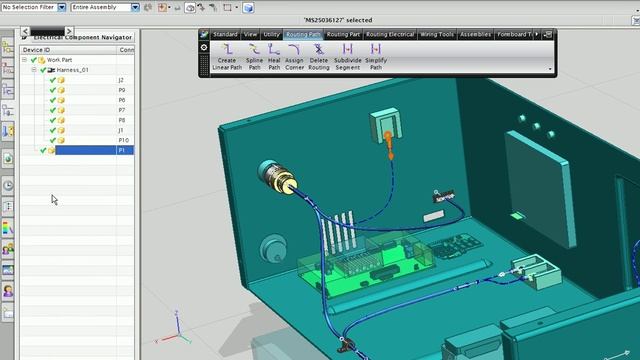Open the assembly navigator sidebar icon at top
Screen dimensions: 640x360
pyautogui.click(x=8, y=48)
